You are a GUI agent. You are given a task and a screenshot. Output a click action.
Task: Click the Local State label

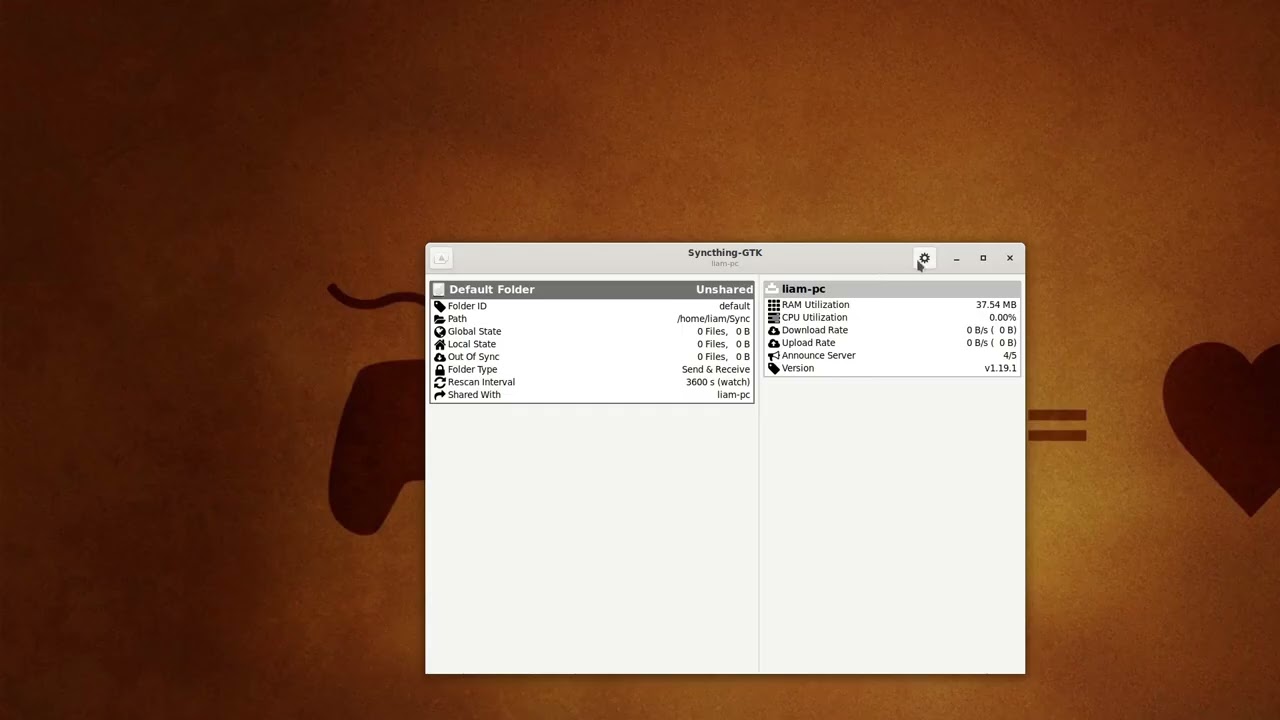(x=471, y=344)
